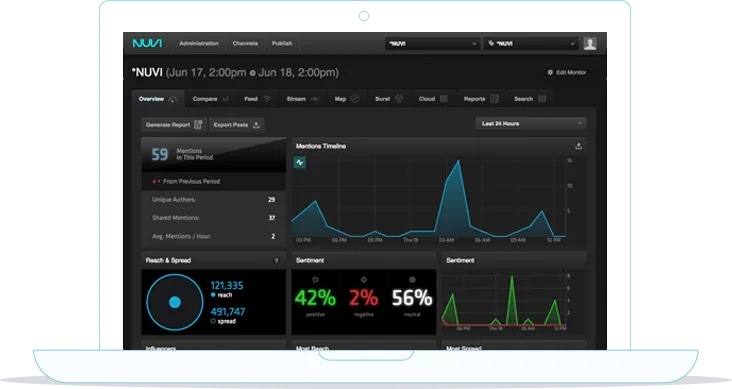Switch to the Feed tab
This screenshot has width=732, height=389.
click(x=257, y=99)
